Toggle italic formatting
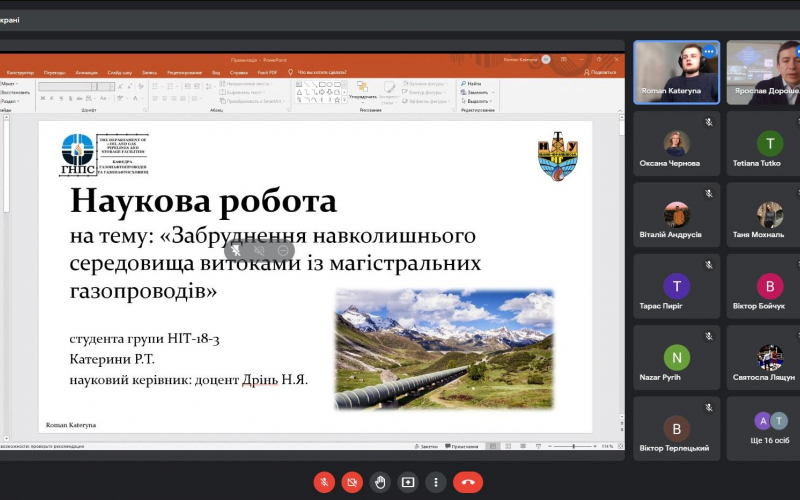800x500 pixels. point(52,98)
